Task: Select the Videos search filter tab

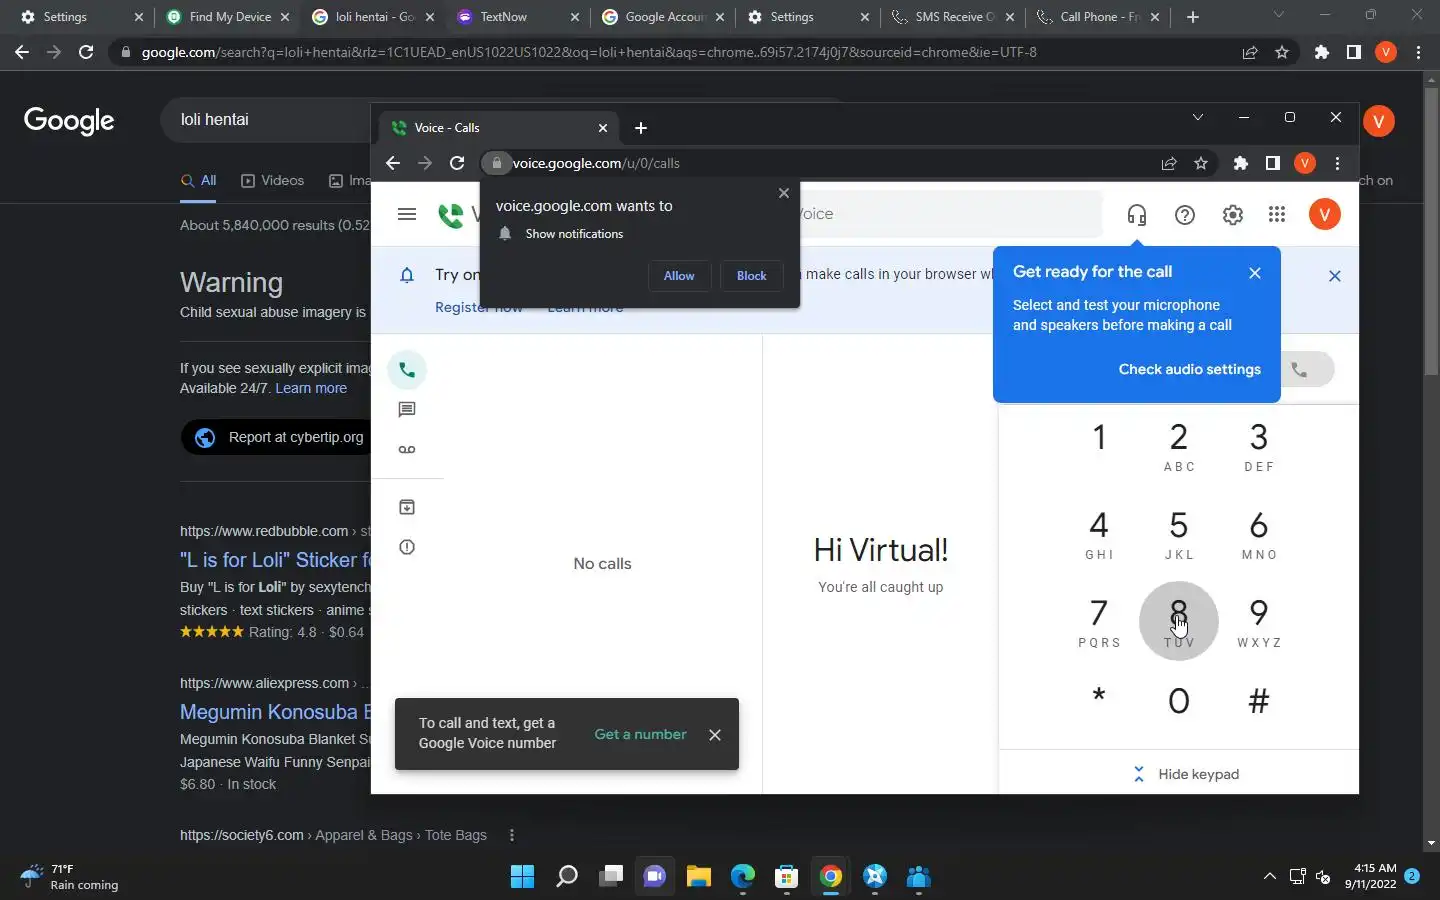Action: click(x=272, y=181)
